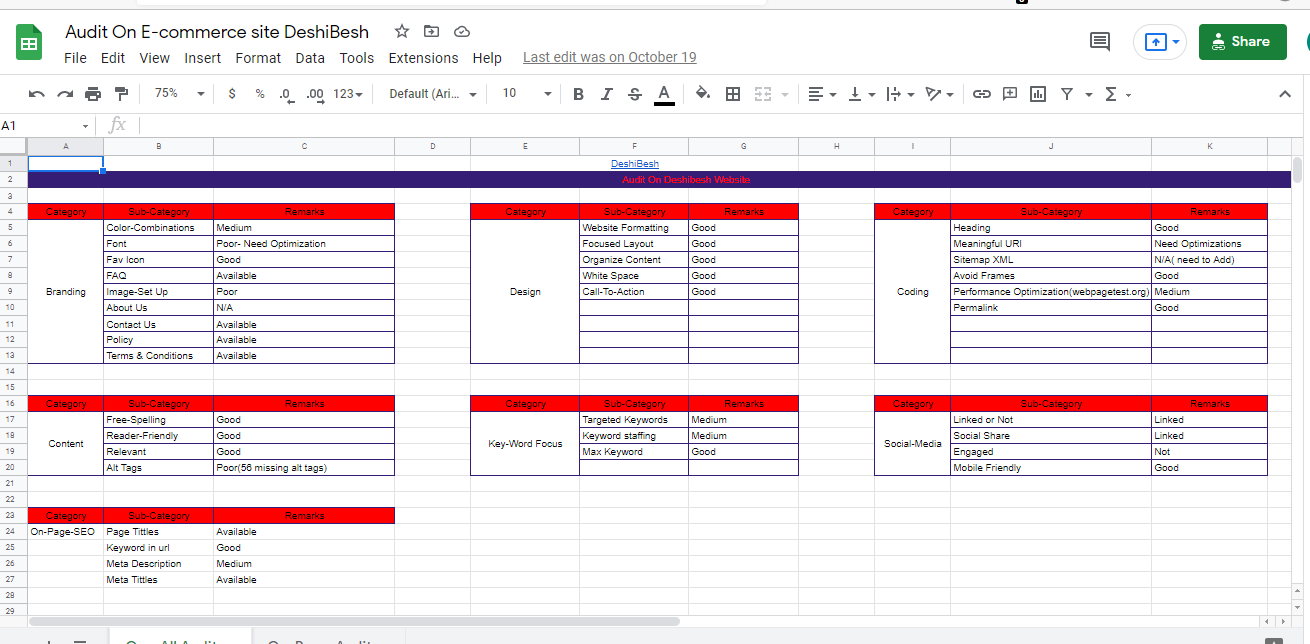Screen dimensions: 1310x644
Task: Click the merge cells icon
Action: click(763, 94)
